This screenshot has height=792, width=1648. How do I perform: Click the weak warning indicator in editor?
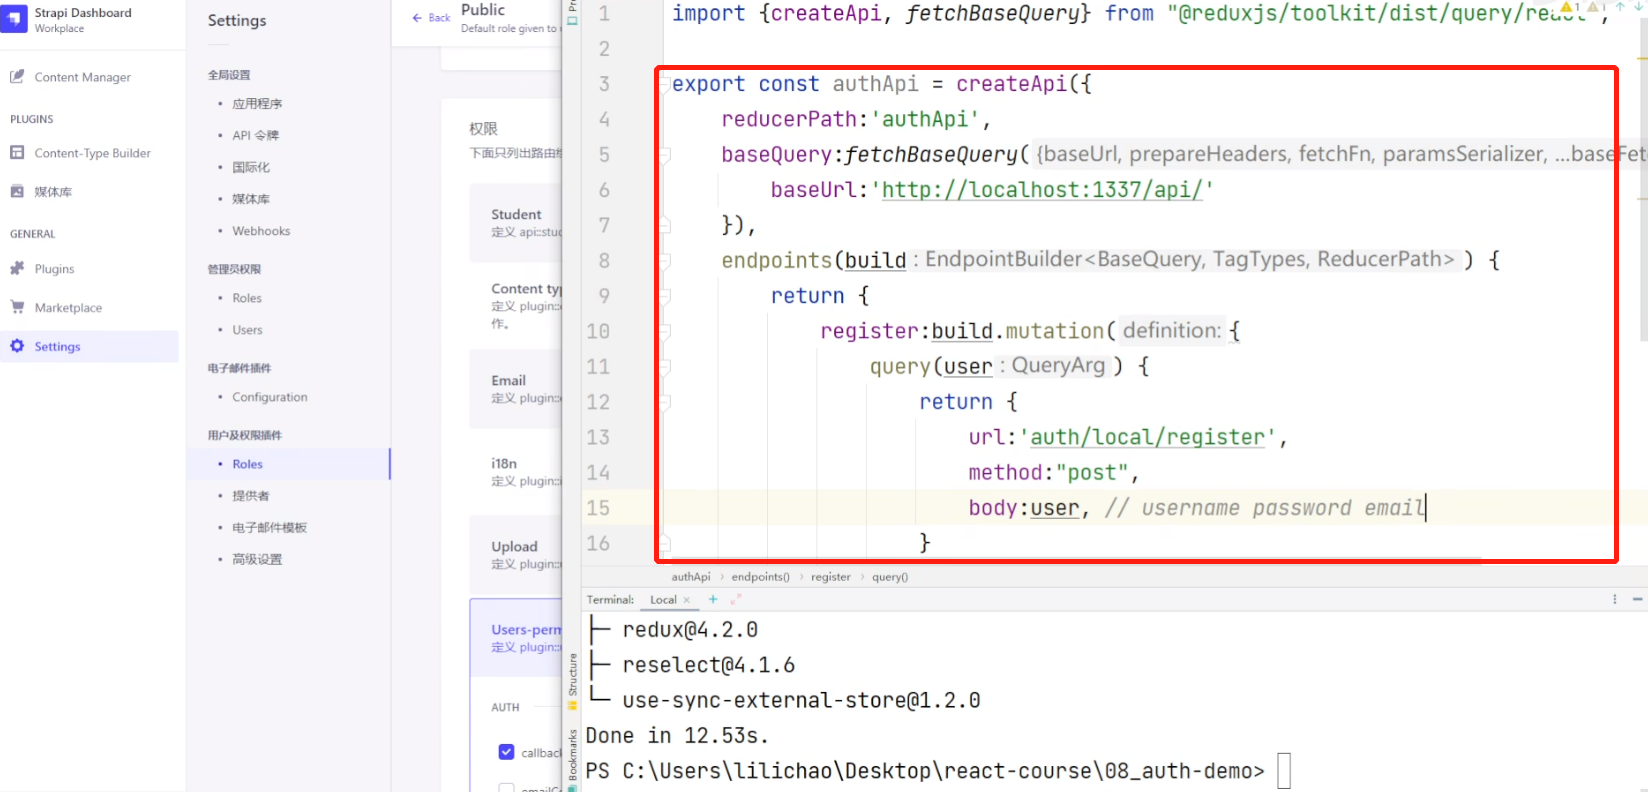(1595, 8)
